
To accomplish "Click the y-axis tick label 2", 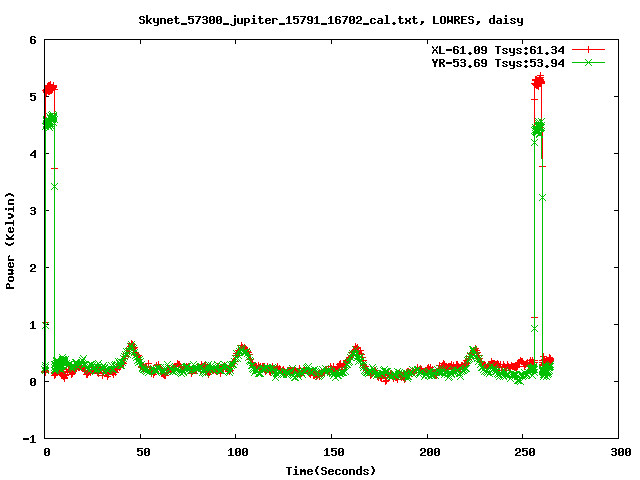I will 33,268.
